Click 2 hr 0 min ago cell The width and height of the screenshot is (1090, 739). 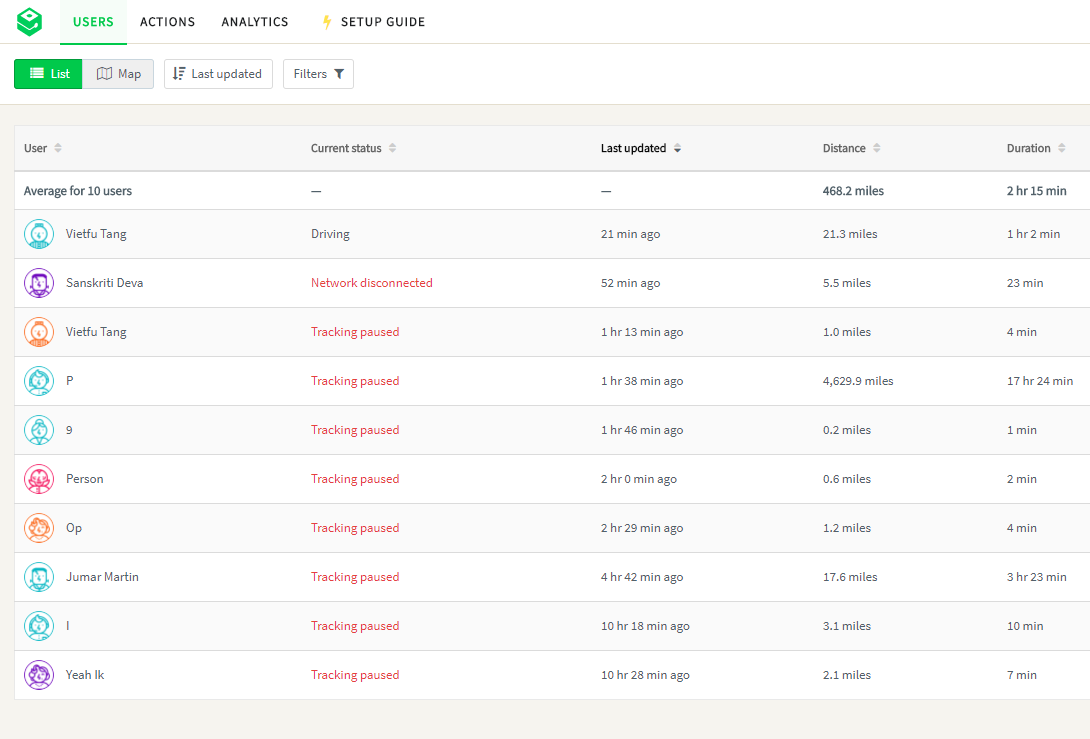click(x=639, y=479)
